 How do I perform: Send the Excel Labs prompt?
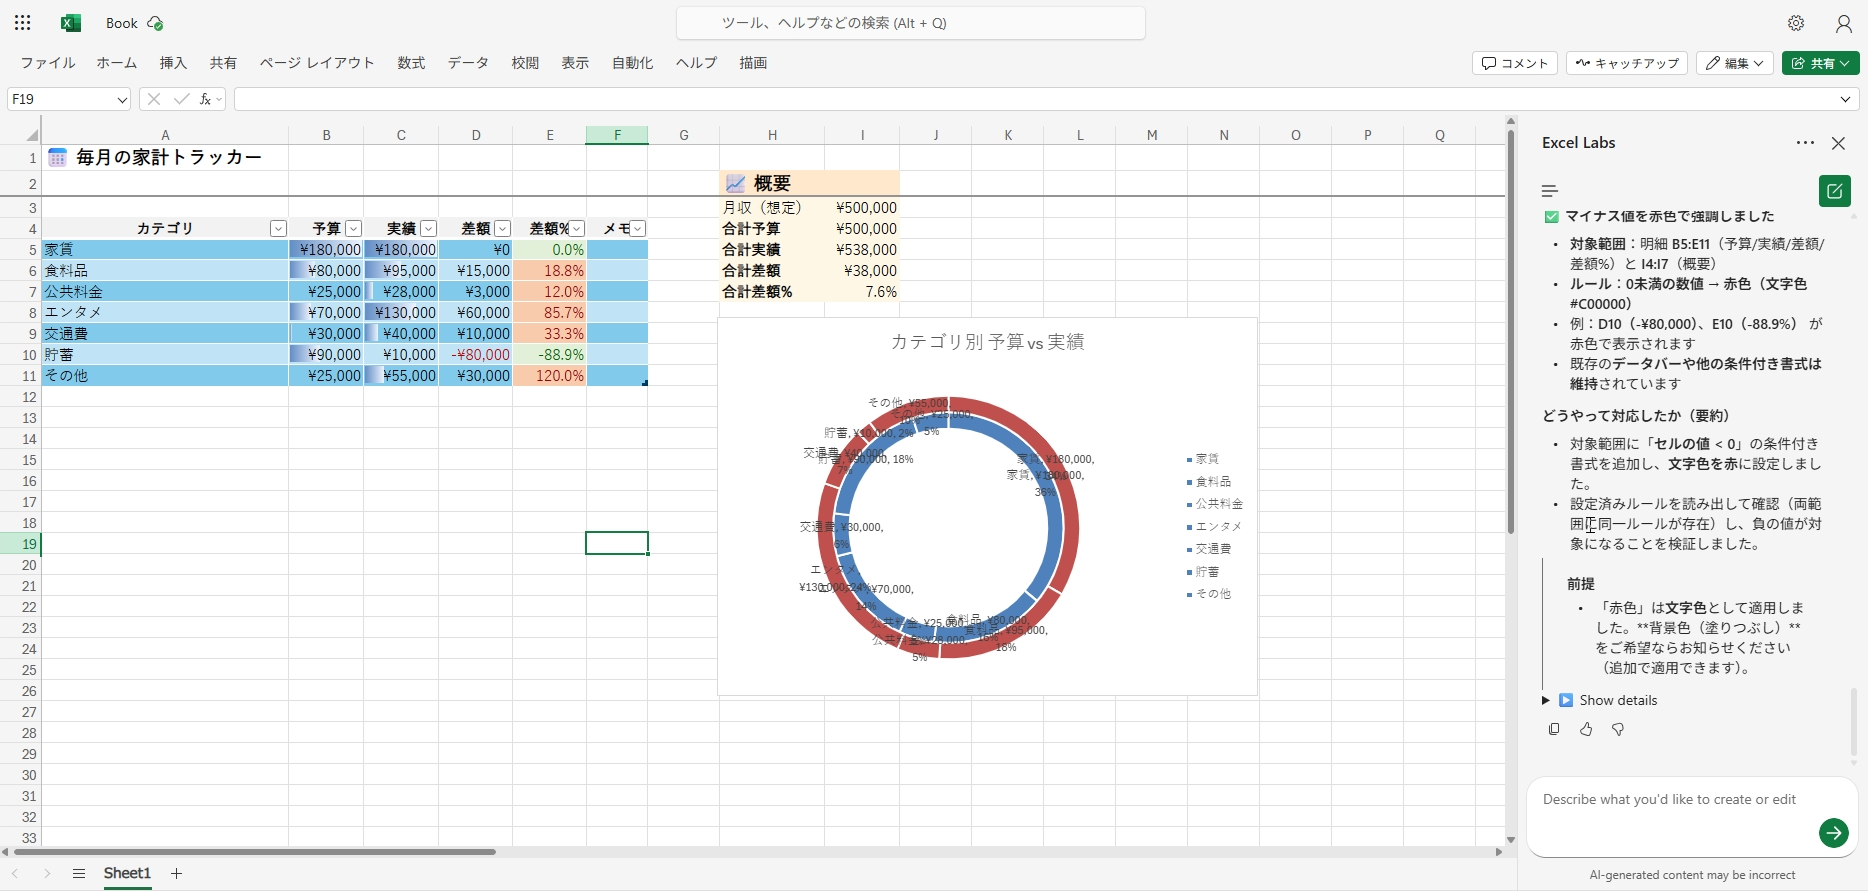tap(1833, 832)
